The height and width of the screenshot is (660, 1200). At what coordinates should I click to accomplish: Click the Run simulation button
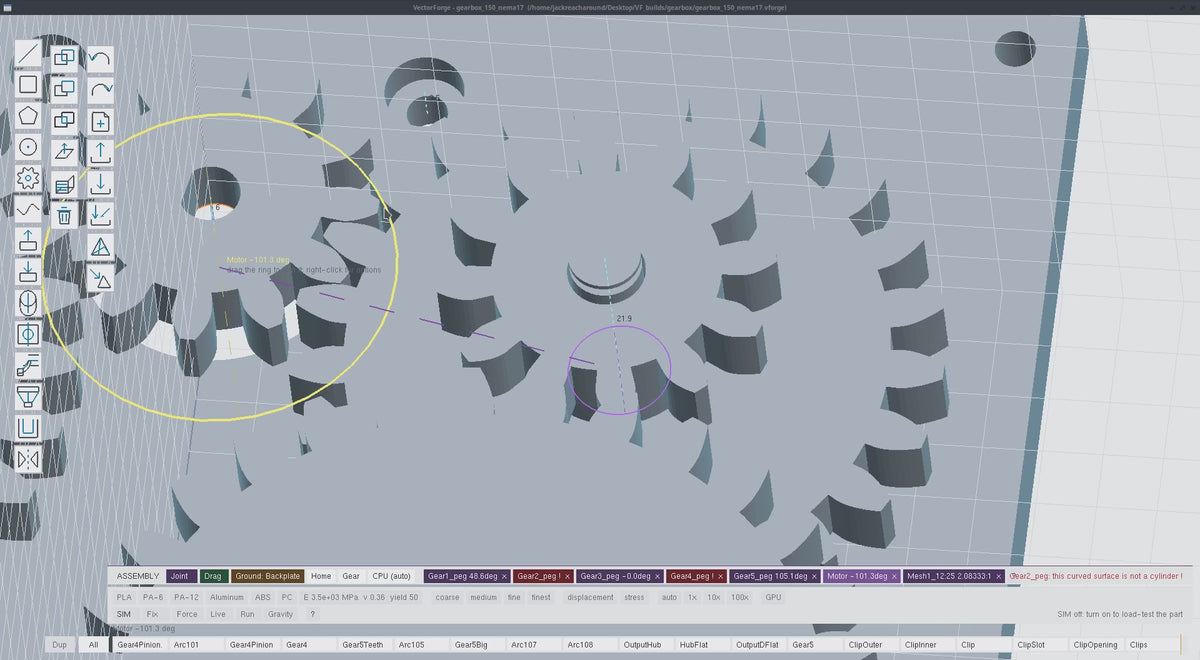pos(247,614)
